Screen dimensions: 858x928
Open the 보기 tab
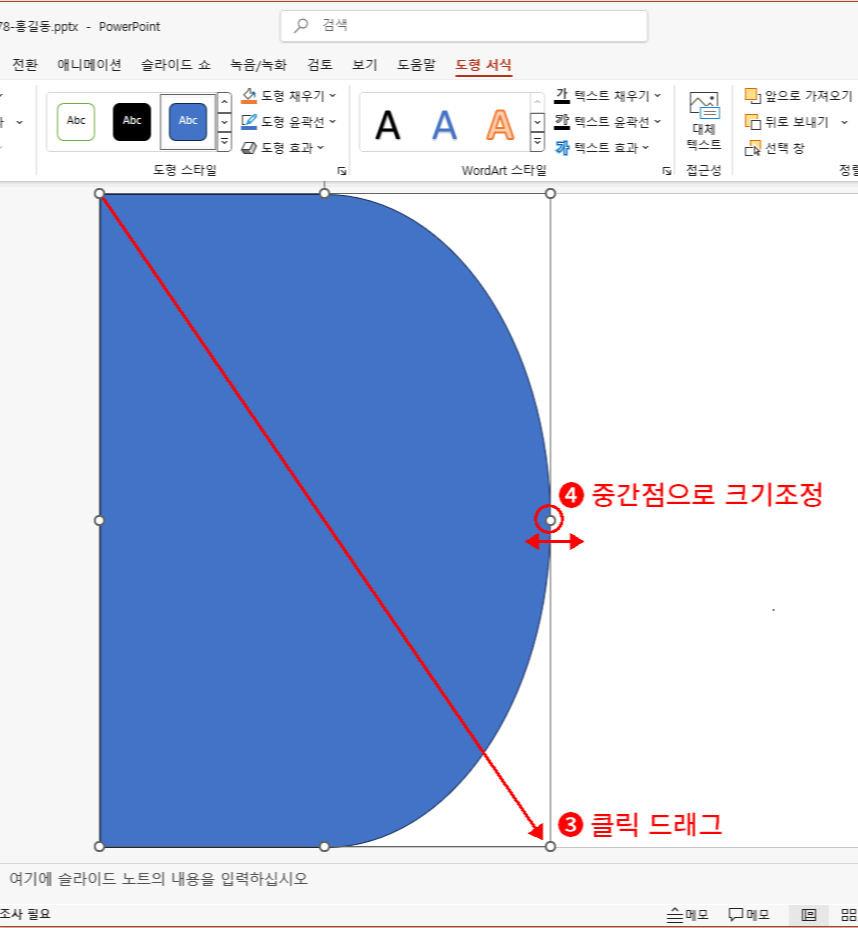[x=365, y=65]
